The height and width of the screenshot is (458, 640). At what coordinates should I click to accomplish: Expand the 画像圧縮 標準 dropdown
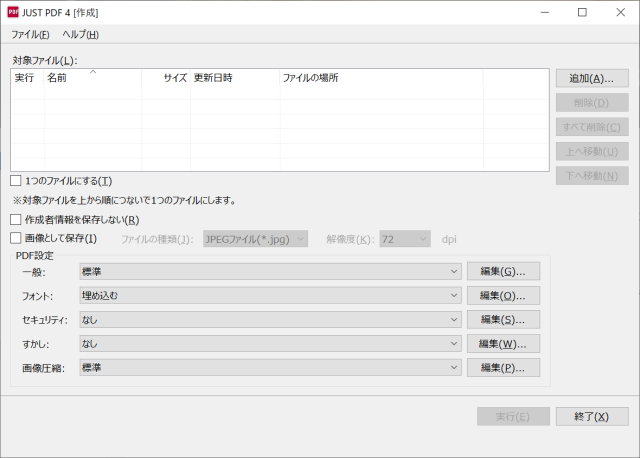[x=270, y=368]
